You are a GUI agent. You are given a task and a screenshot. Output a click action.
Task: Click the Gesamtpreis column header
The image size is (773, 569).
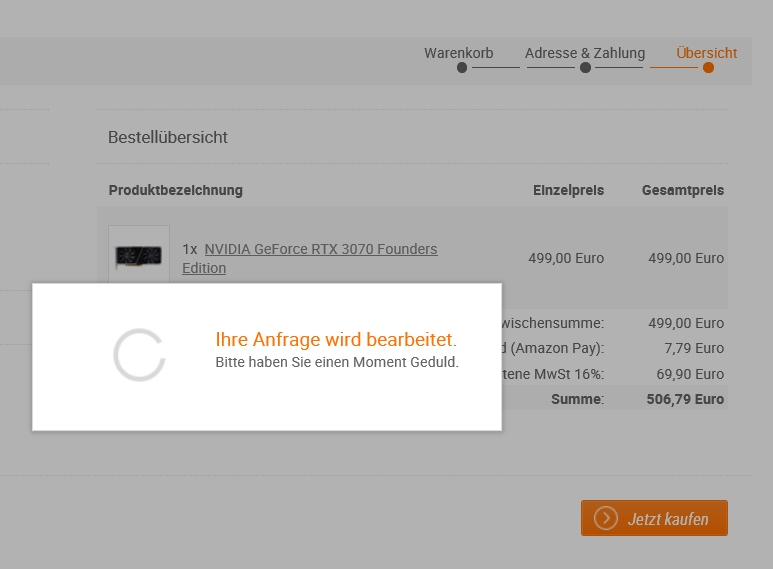tap(683, 190)
